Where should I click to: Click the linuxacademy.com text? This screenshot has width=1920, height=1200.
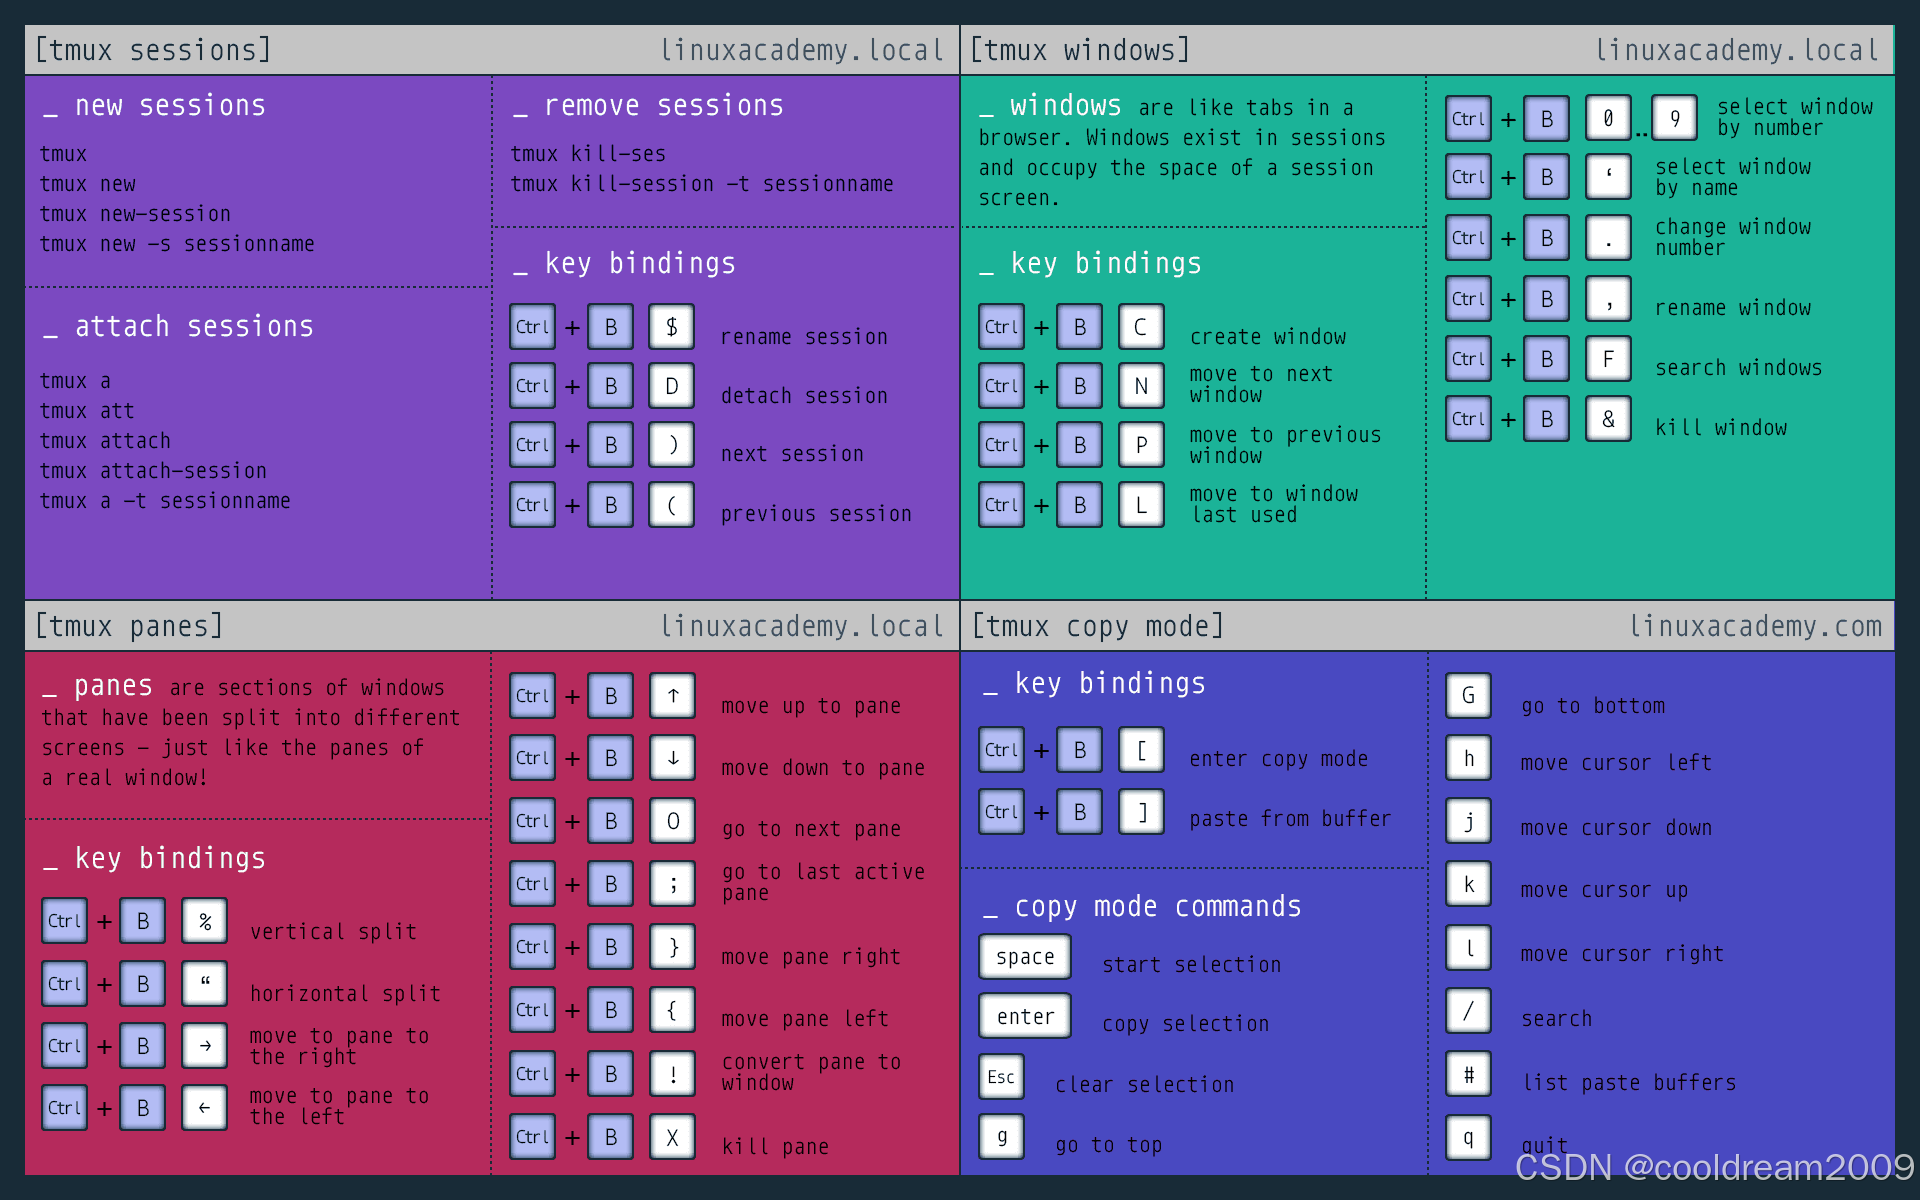pyautogui.click(x=1755, y=626)
